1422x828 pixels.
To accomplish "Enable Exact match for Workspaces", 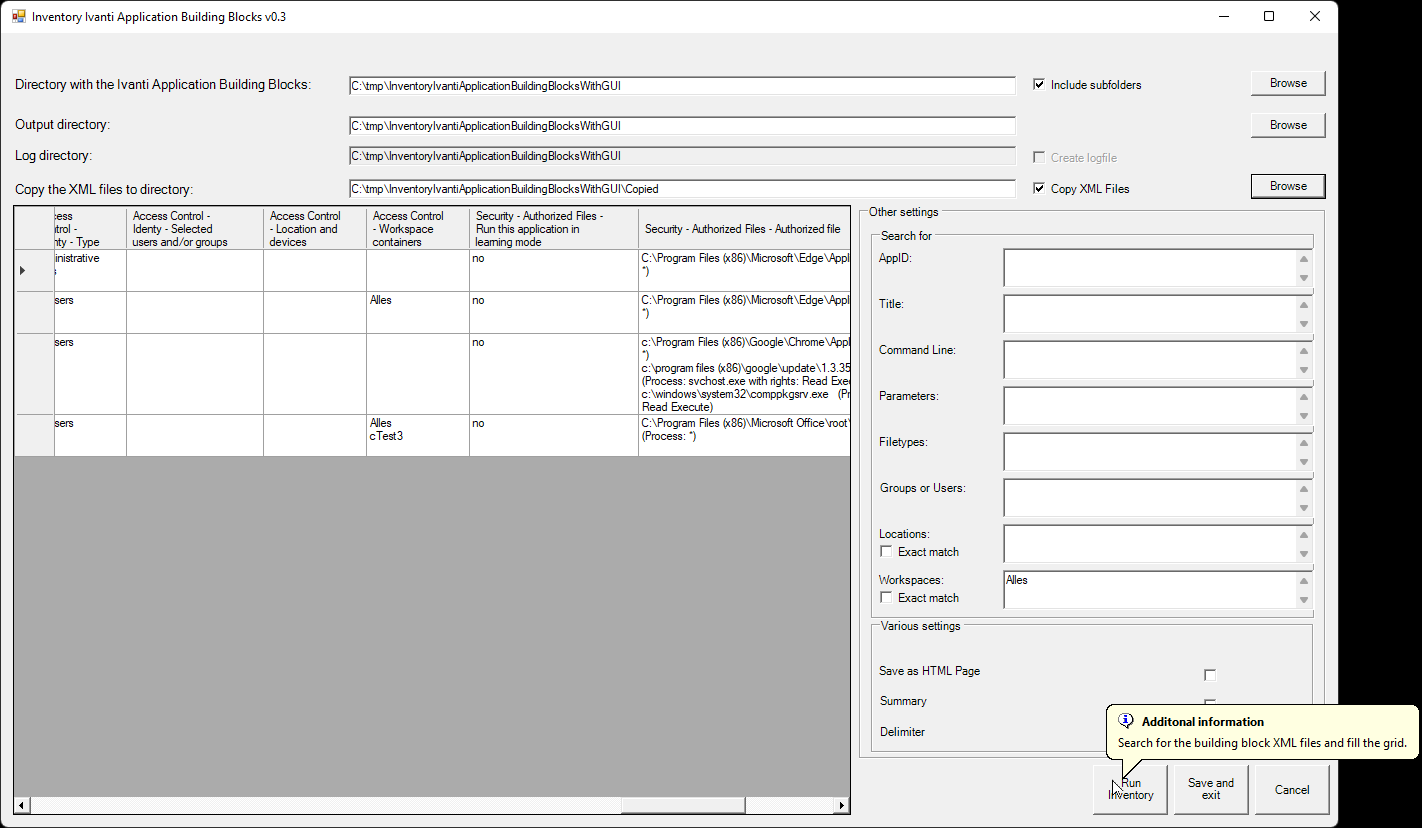I will (886, 598).
